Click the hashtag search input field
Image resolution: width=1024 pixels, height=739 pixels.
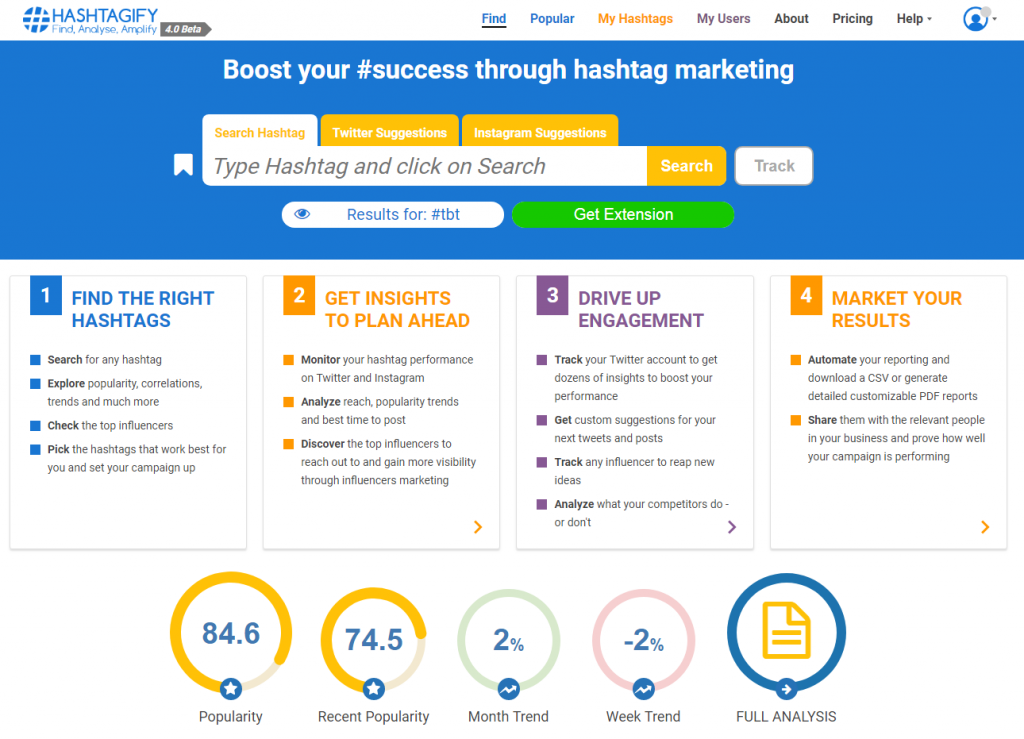click(424, 166)
